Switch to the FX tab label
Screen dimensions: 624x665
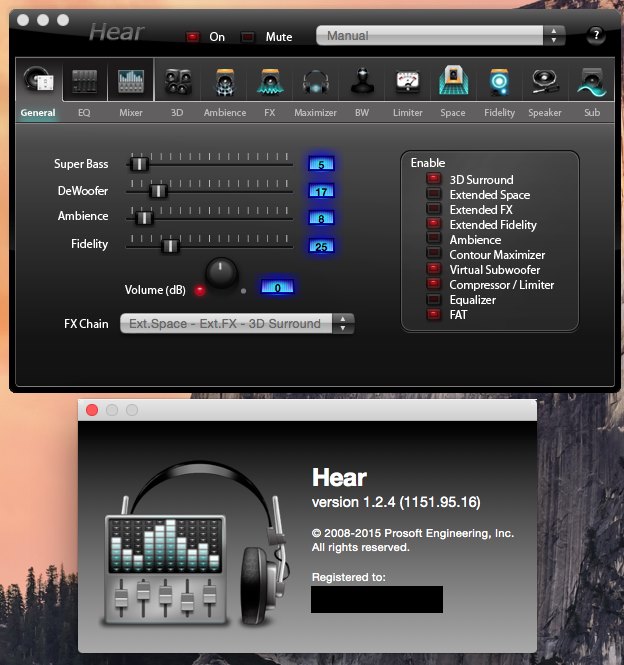coord(269,113)
